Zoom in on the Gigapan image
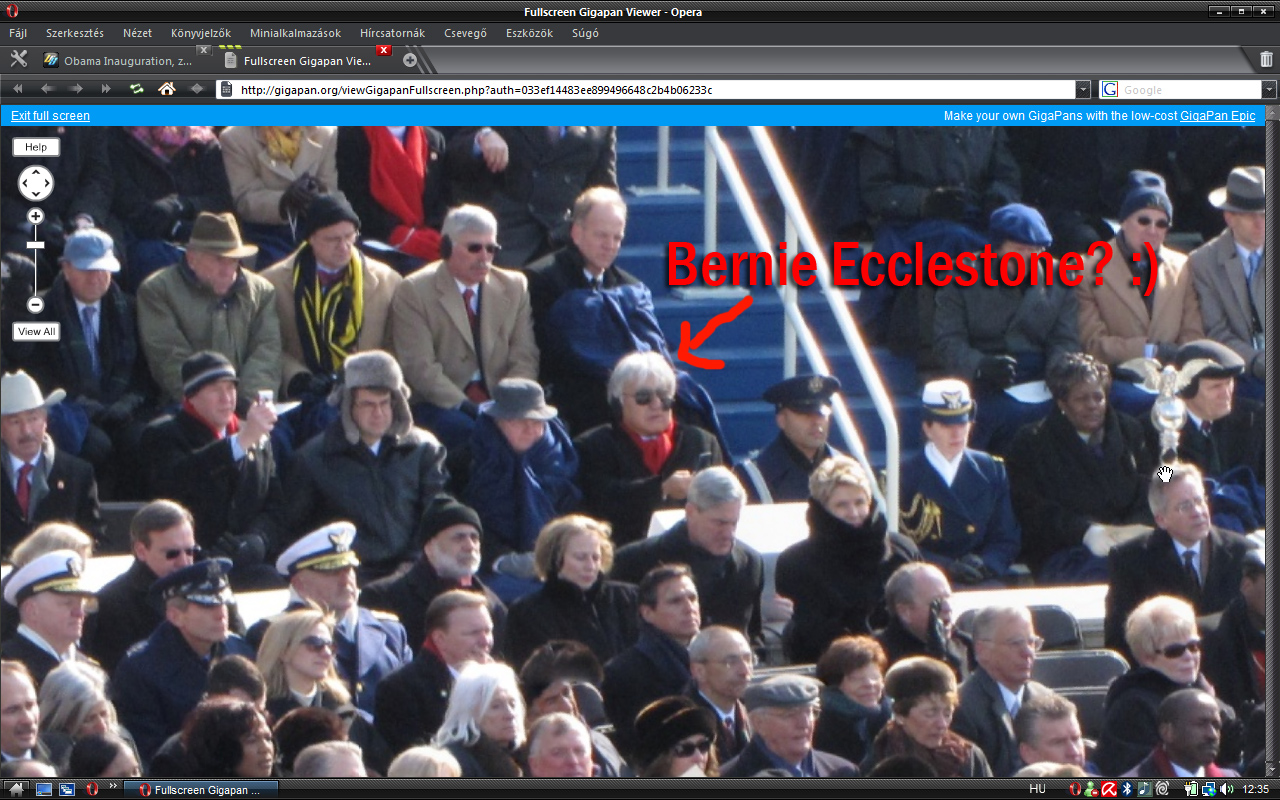The width and height of the screenshot is (1280, 800). click(x=35, y=216)
